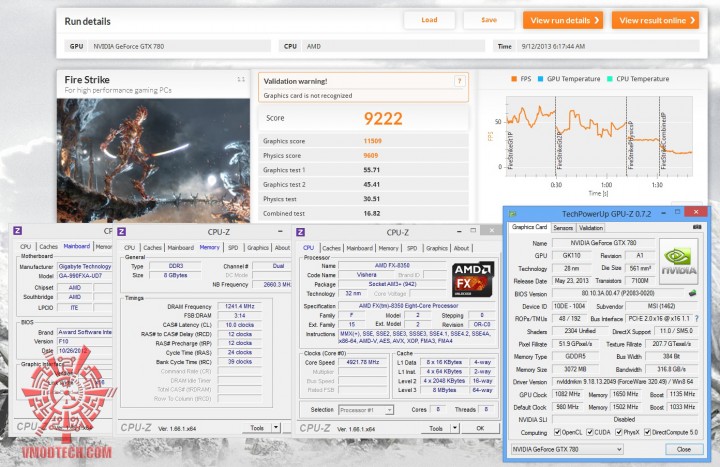Open SPD tab in CPU-Z CPU window
The image size is (720, 467).
(x=412, y=248)
